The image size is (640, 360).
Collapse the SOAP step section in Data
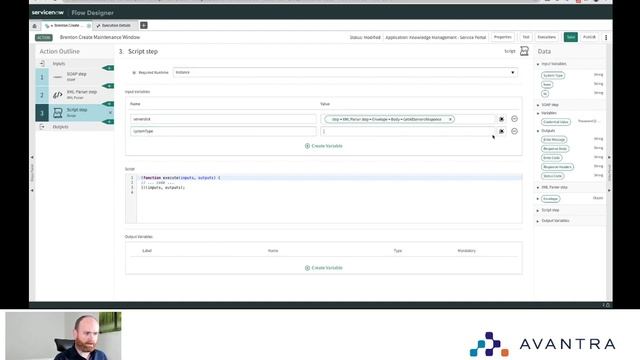(538, 105)
